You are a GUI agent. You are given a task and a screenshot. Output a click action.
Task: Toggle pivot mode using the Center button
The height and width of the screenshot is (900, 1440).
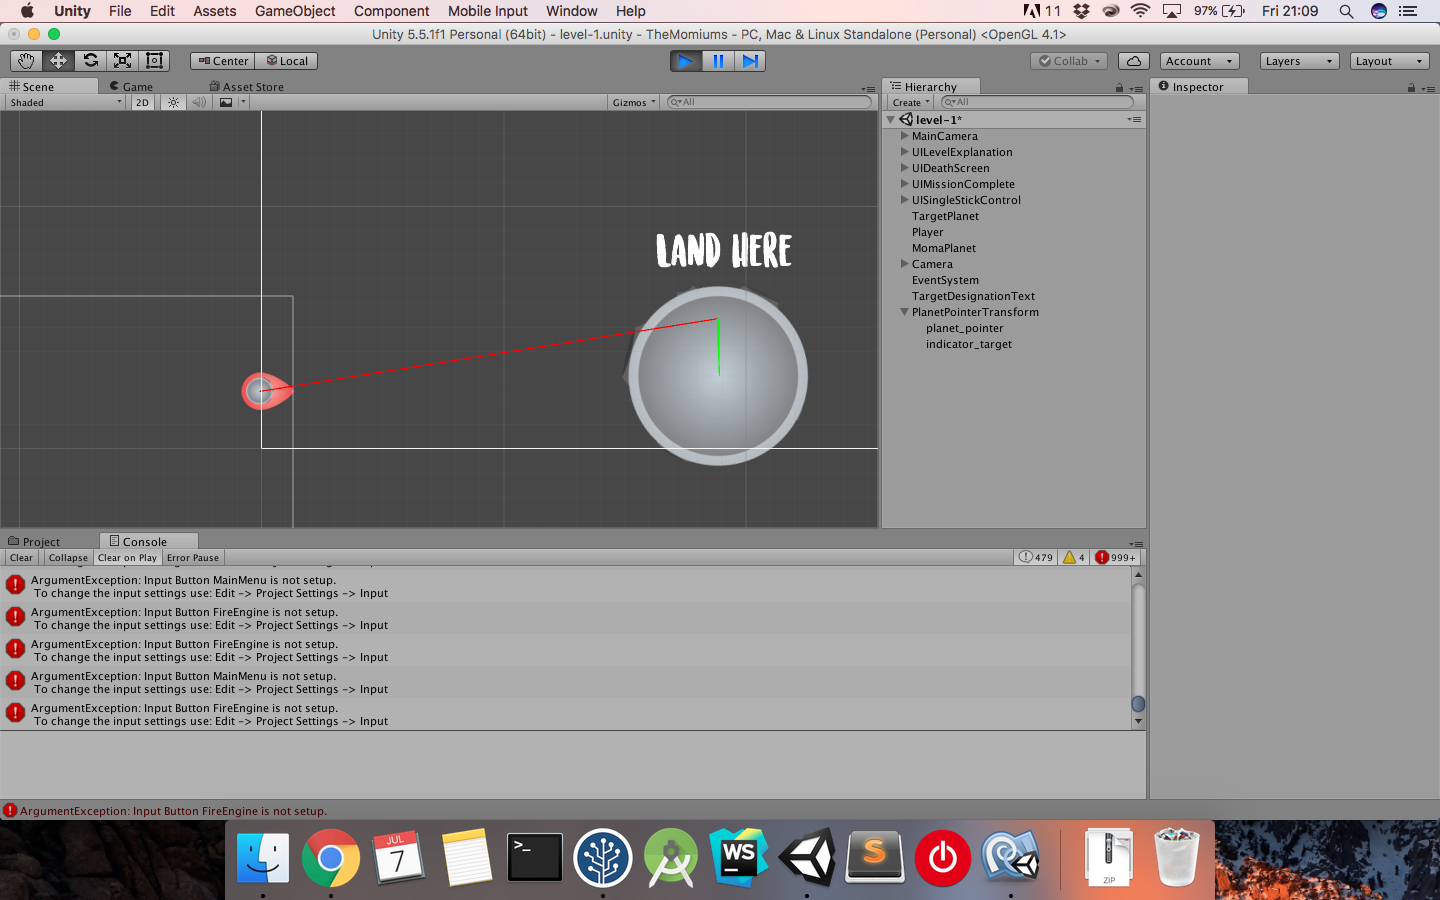[223, 61]
